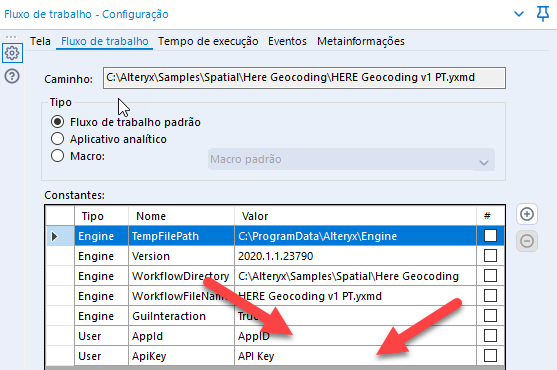Select the GuiInteraction name cell
The image size is (557, 370).
[181, 316]
